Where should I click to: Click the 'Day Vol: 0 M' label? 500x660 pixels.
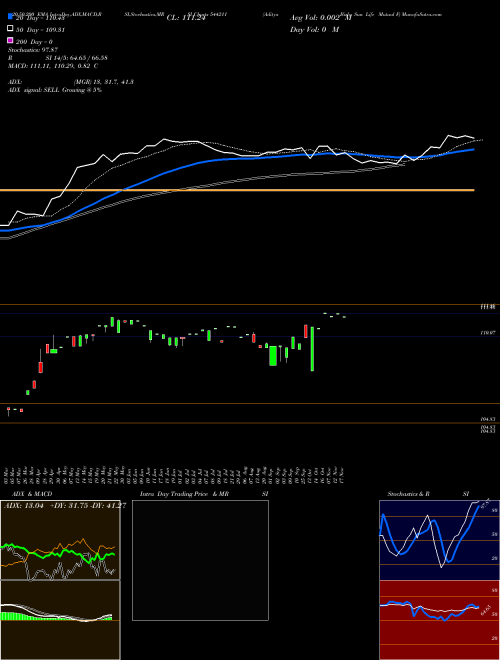coord(314,29)
